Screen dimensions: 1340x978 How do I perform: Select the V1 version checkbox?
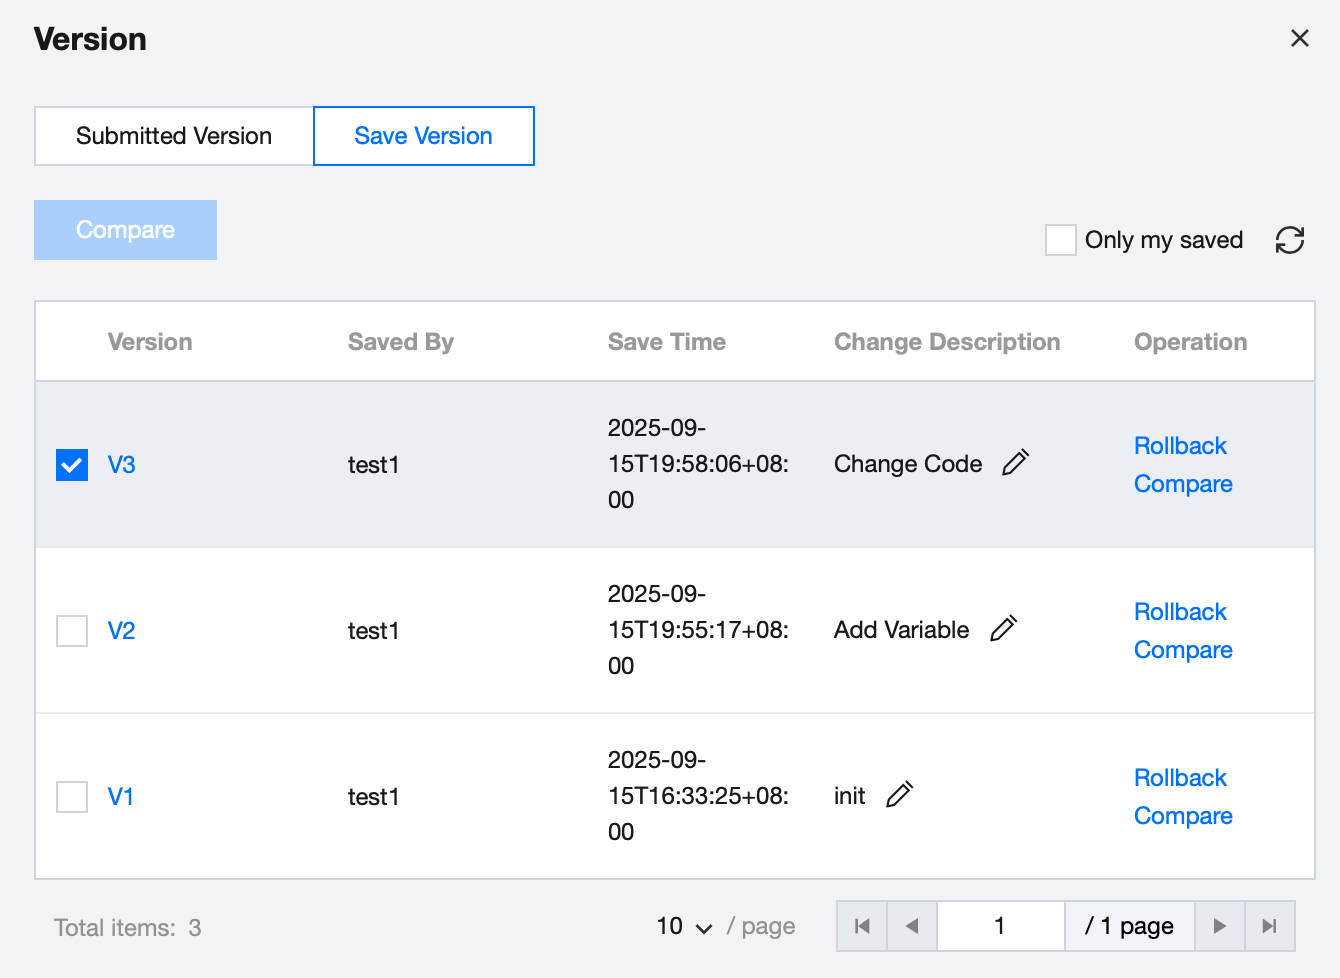click(x=72, y=797)
